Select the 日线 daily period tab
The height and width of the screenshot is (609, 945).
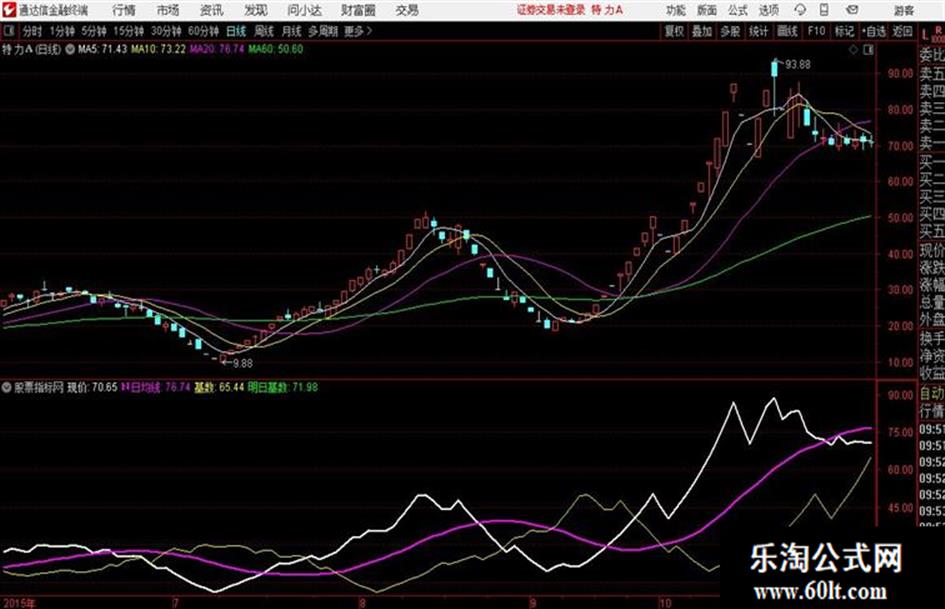coord(236,31)
